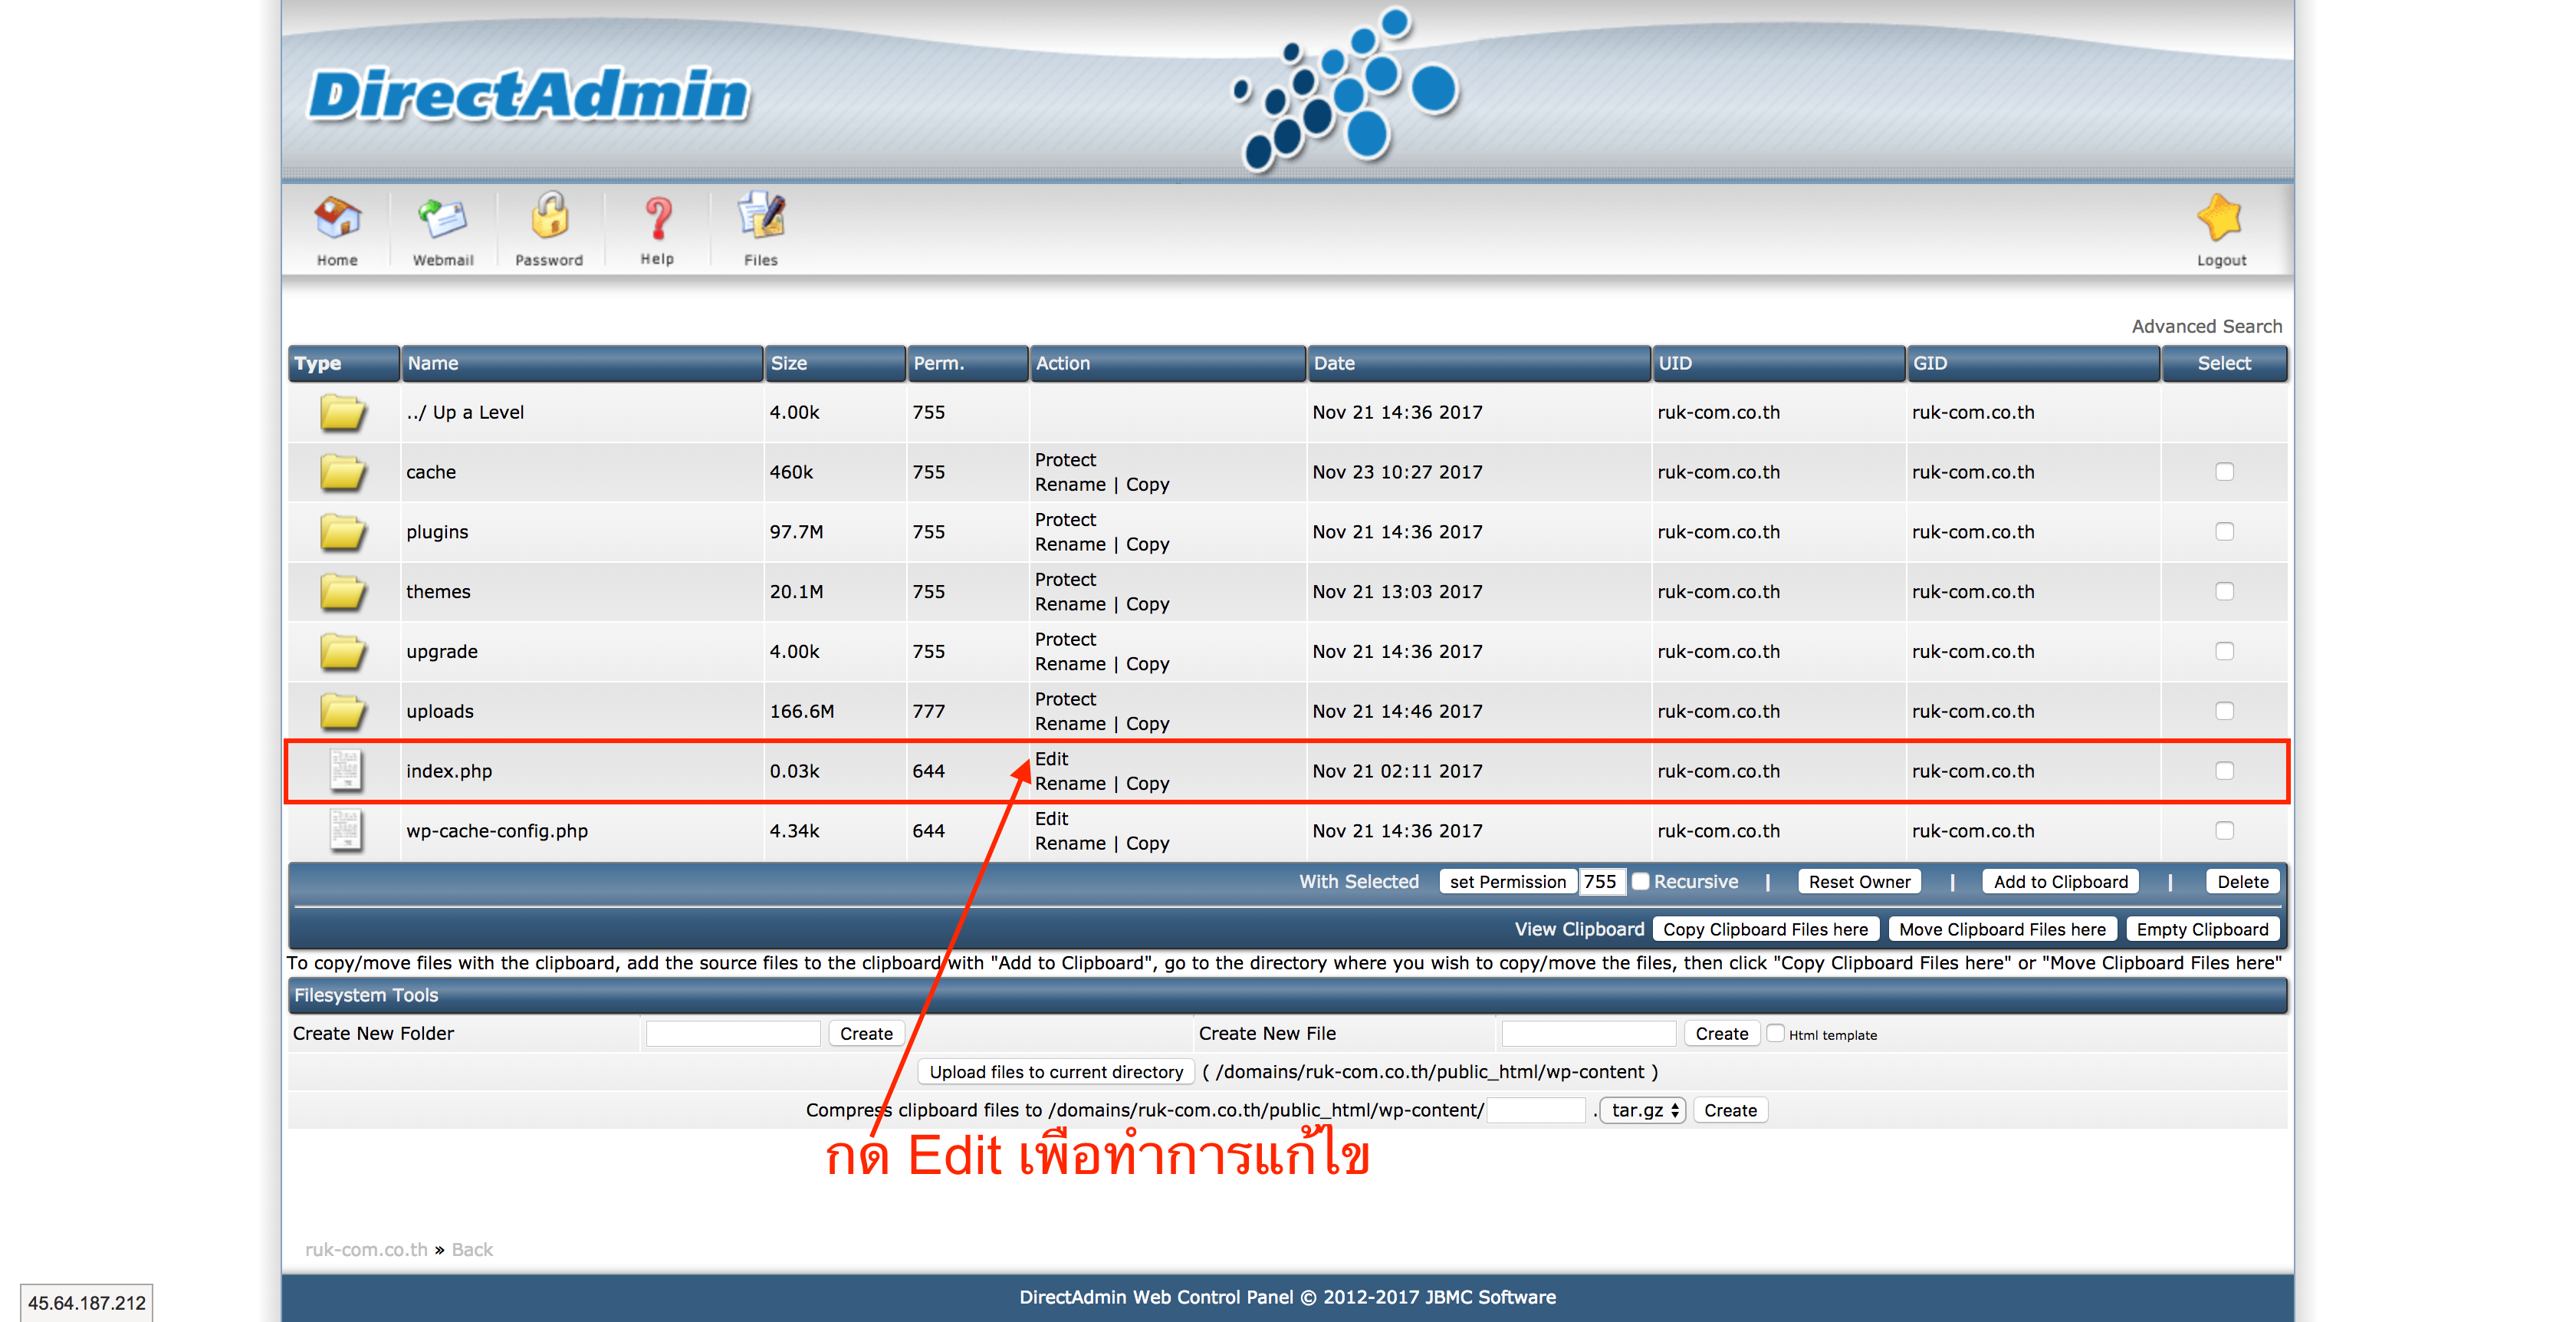Click the index.php file icon
Screen dimensions: 2576x1322
pos(346,771)
